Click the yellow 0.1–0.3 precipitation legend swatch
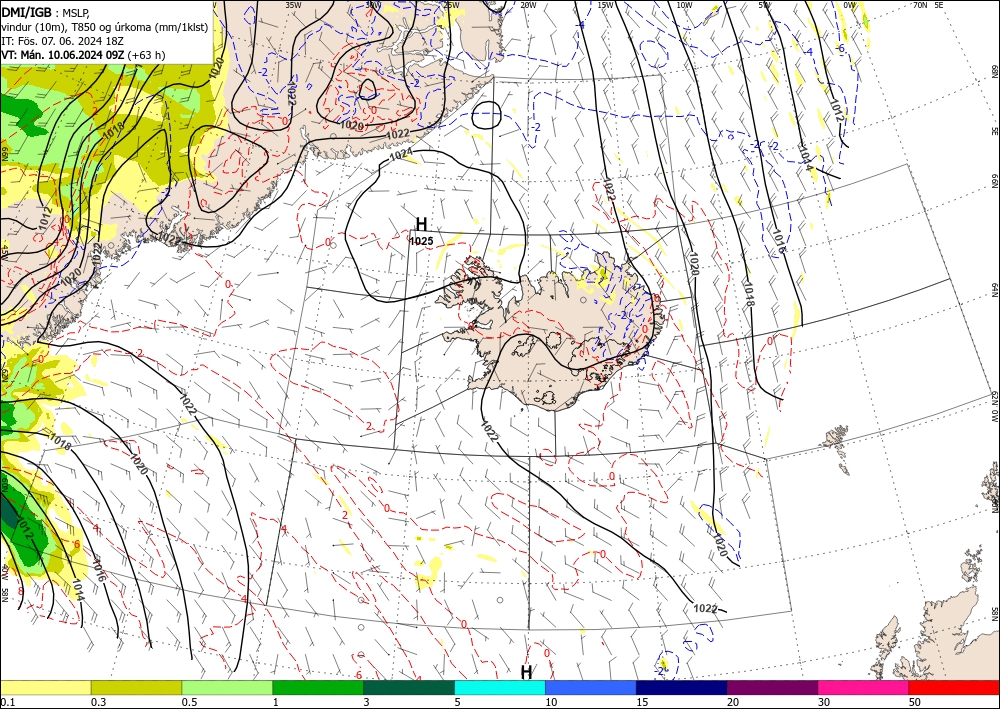 tap(45, 687)
